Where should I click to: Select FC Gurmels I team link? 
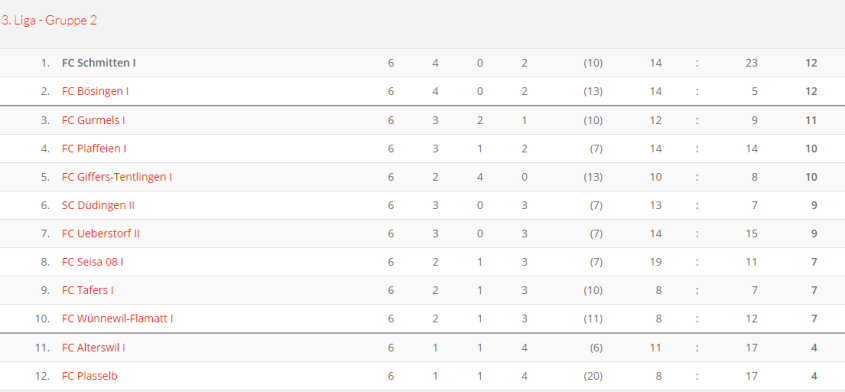click(94, 120)
